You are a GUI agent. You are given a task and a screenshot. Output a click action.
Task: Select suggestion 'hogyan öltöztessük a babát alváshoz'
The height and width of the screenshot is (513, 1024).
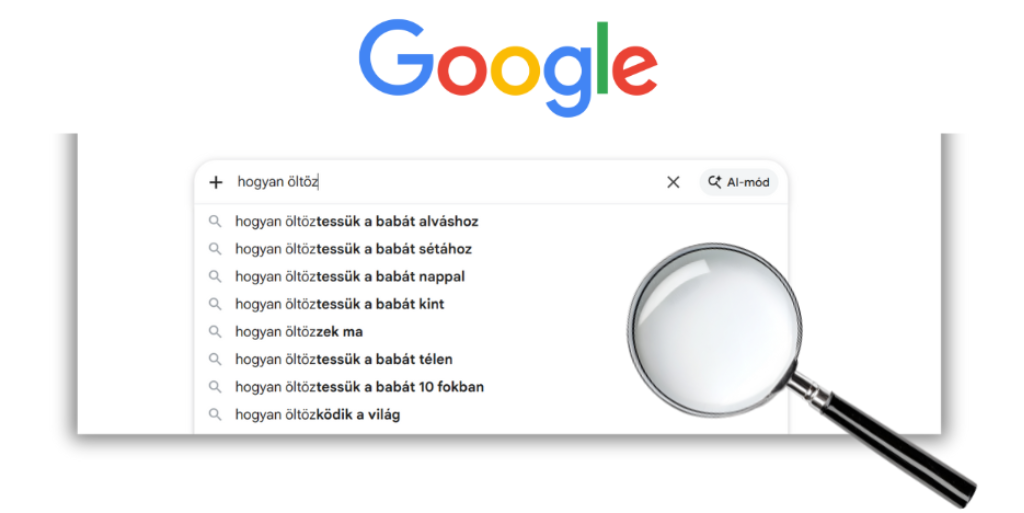(x=356, y=221)
